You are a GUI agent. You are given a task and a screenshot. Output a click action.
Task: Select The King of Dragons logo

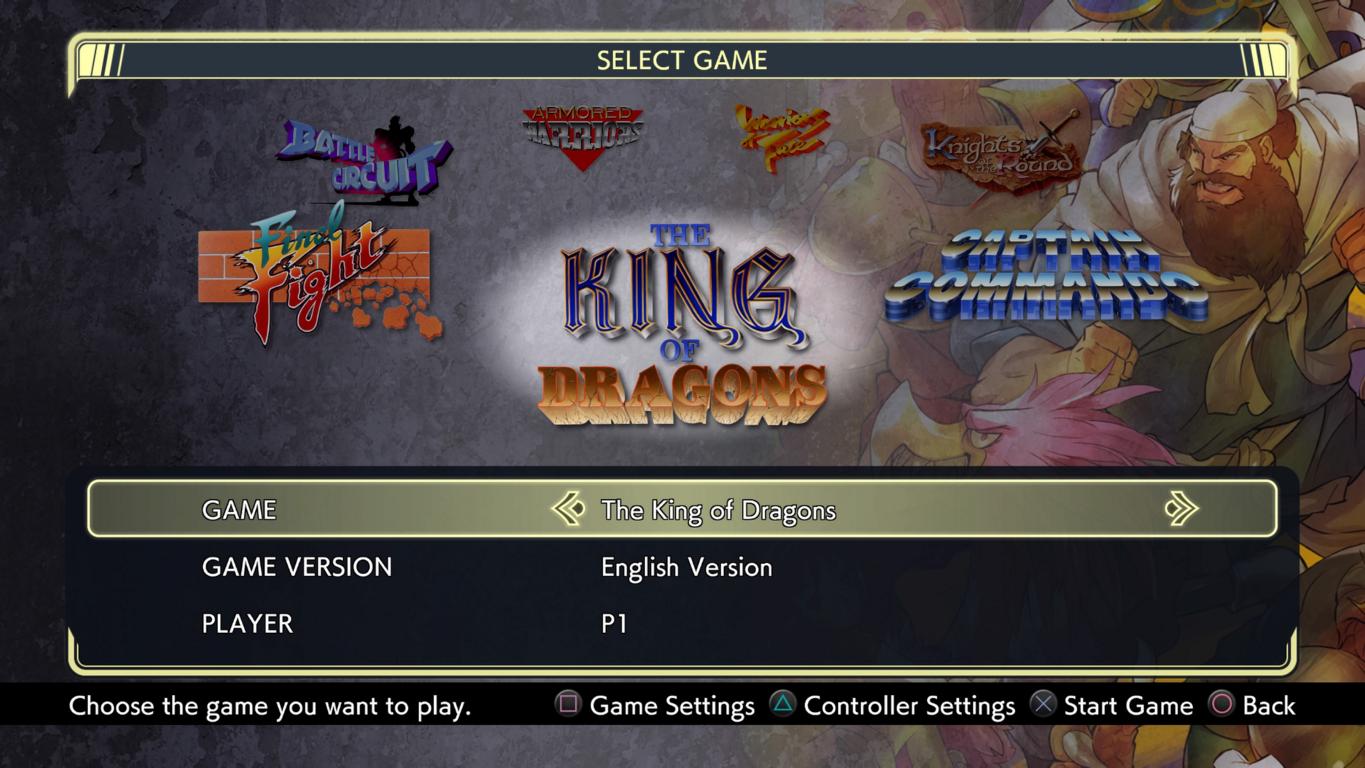(x=682, y=324)
